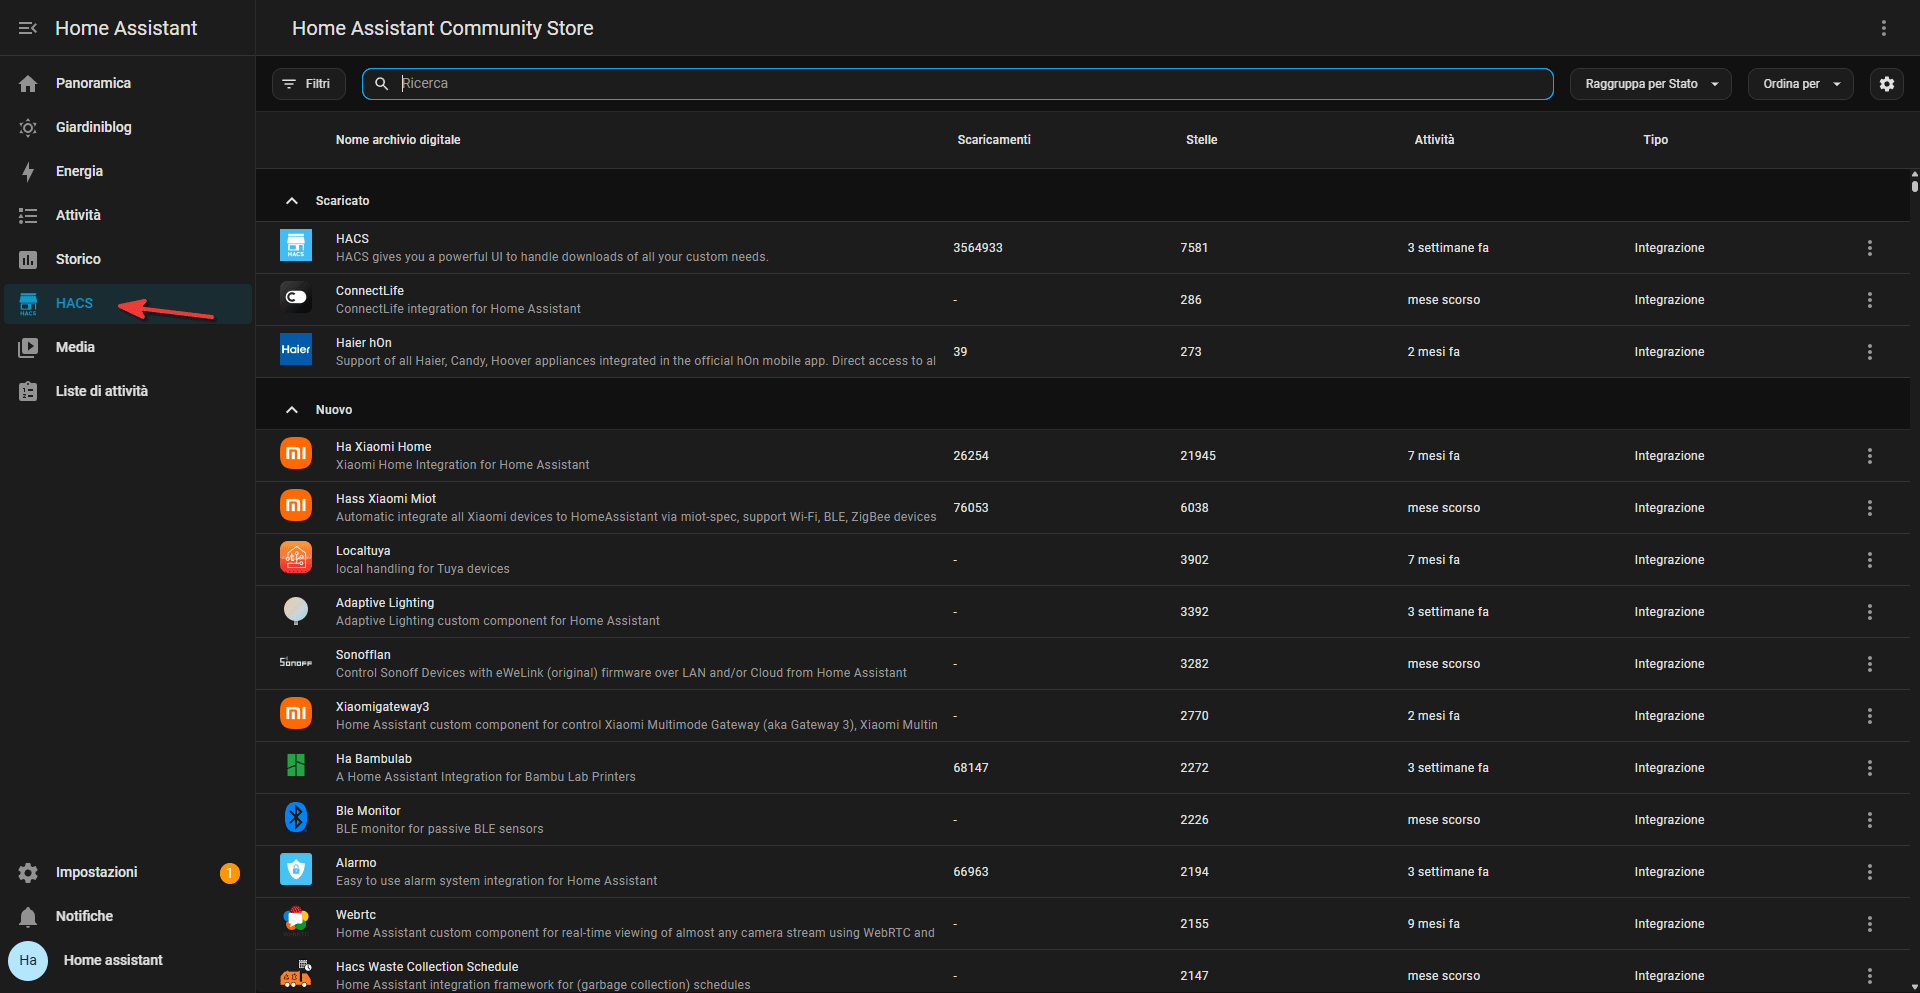This screenshot has height=993, width=1920.
Task: Open options menu for Localtuya row
Action: pos(1870,560)
